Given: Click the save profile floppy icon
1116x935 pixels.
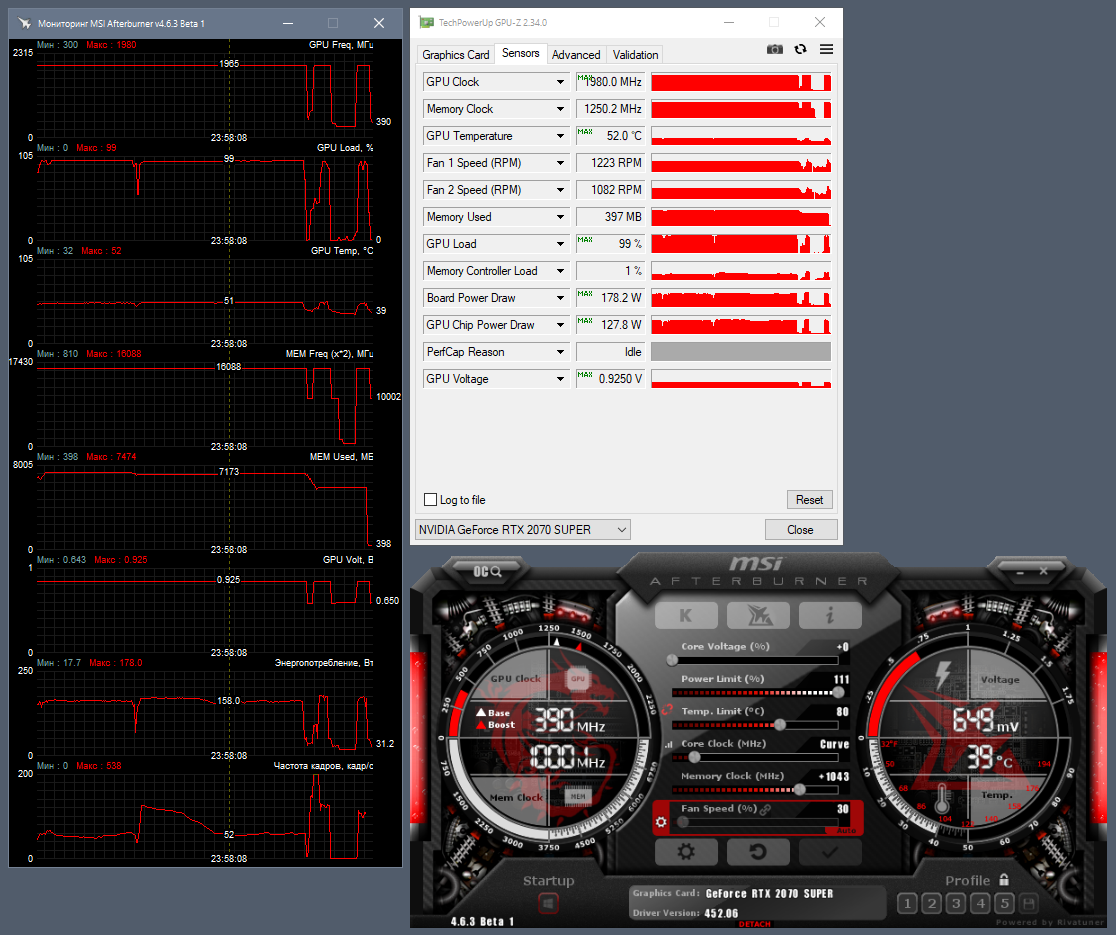Looking at the screenshot, I should click(1028, 904).
